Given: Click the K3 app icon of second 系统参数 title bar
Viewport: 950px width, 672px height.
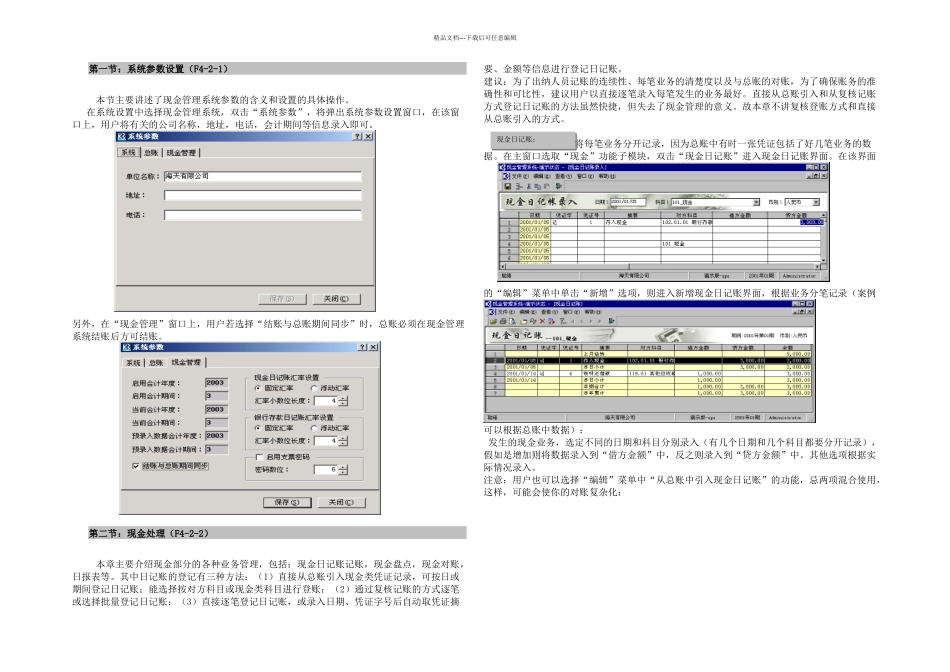Looking at the screenshot, I should 126,347.
